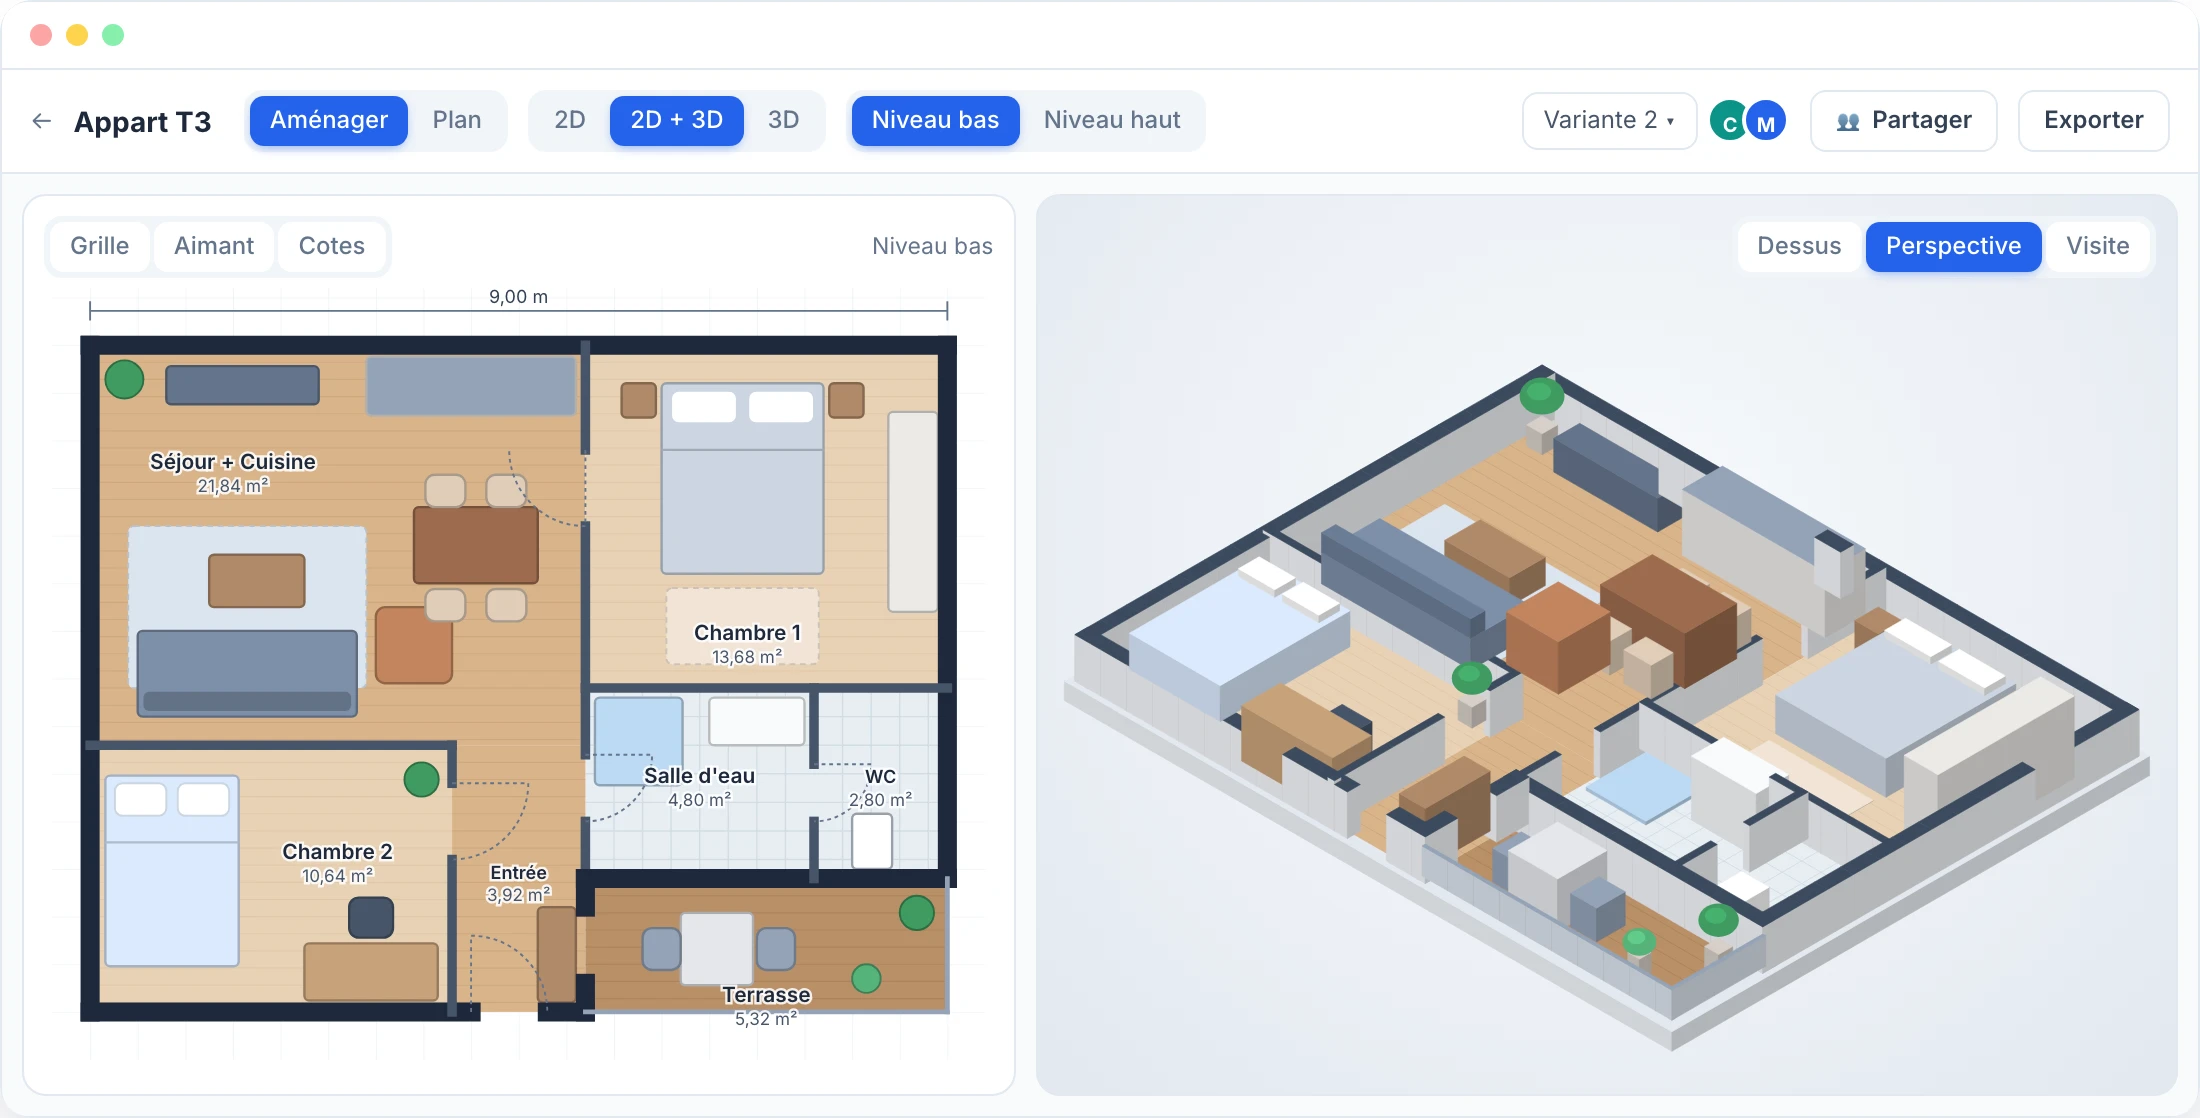
Task: Switch to the Niveau haut floor
Action: tap(1112, 121)
